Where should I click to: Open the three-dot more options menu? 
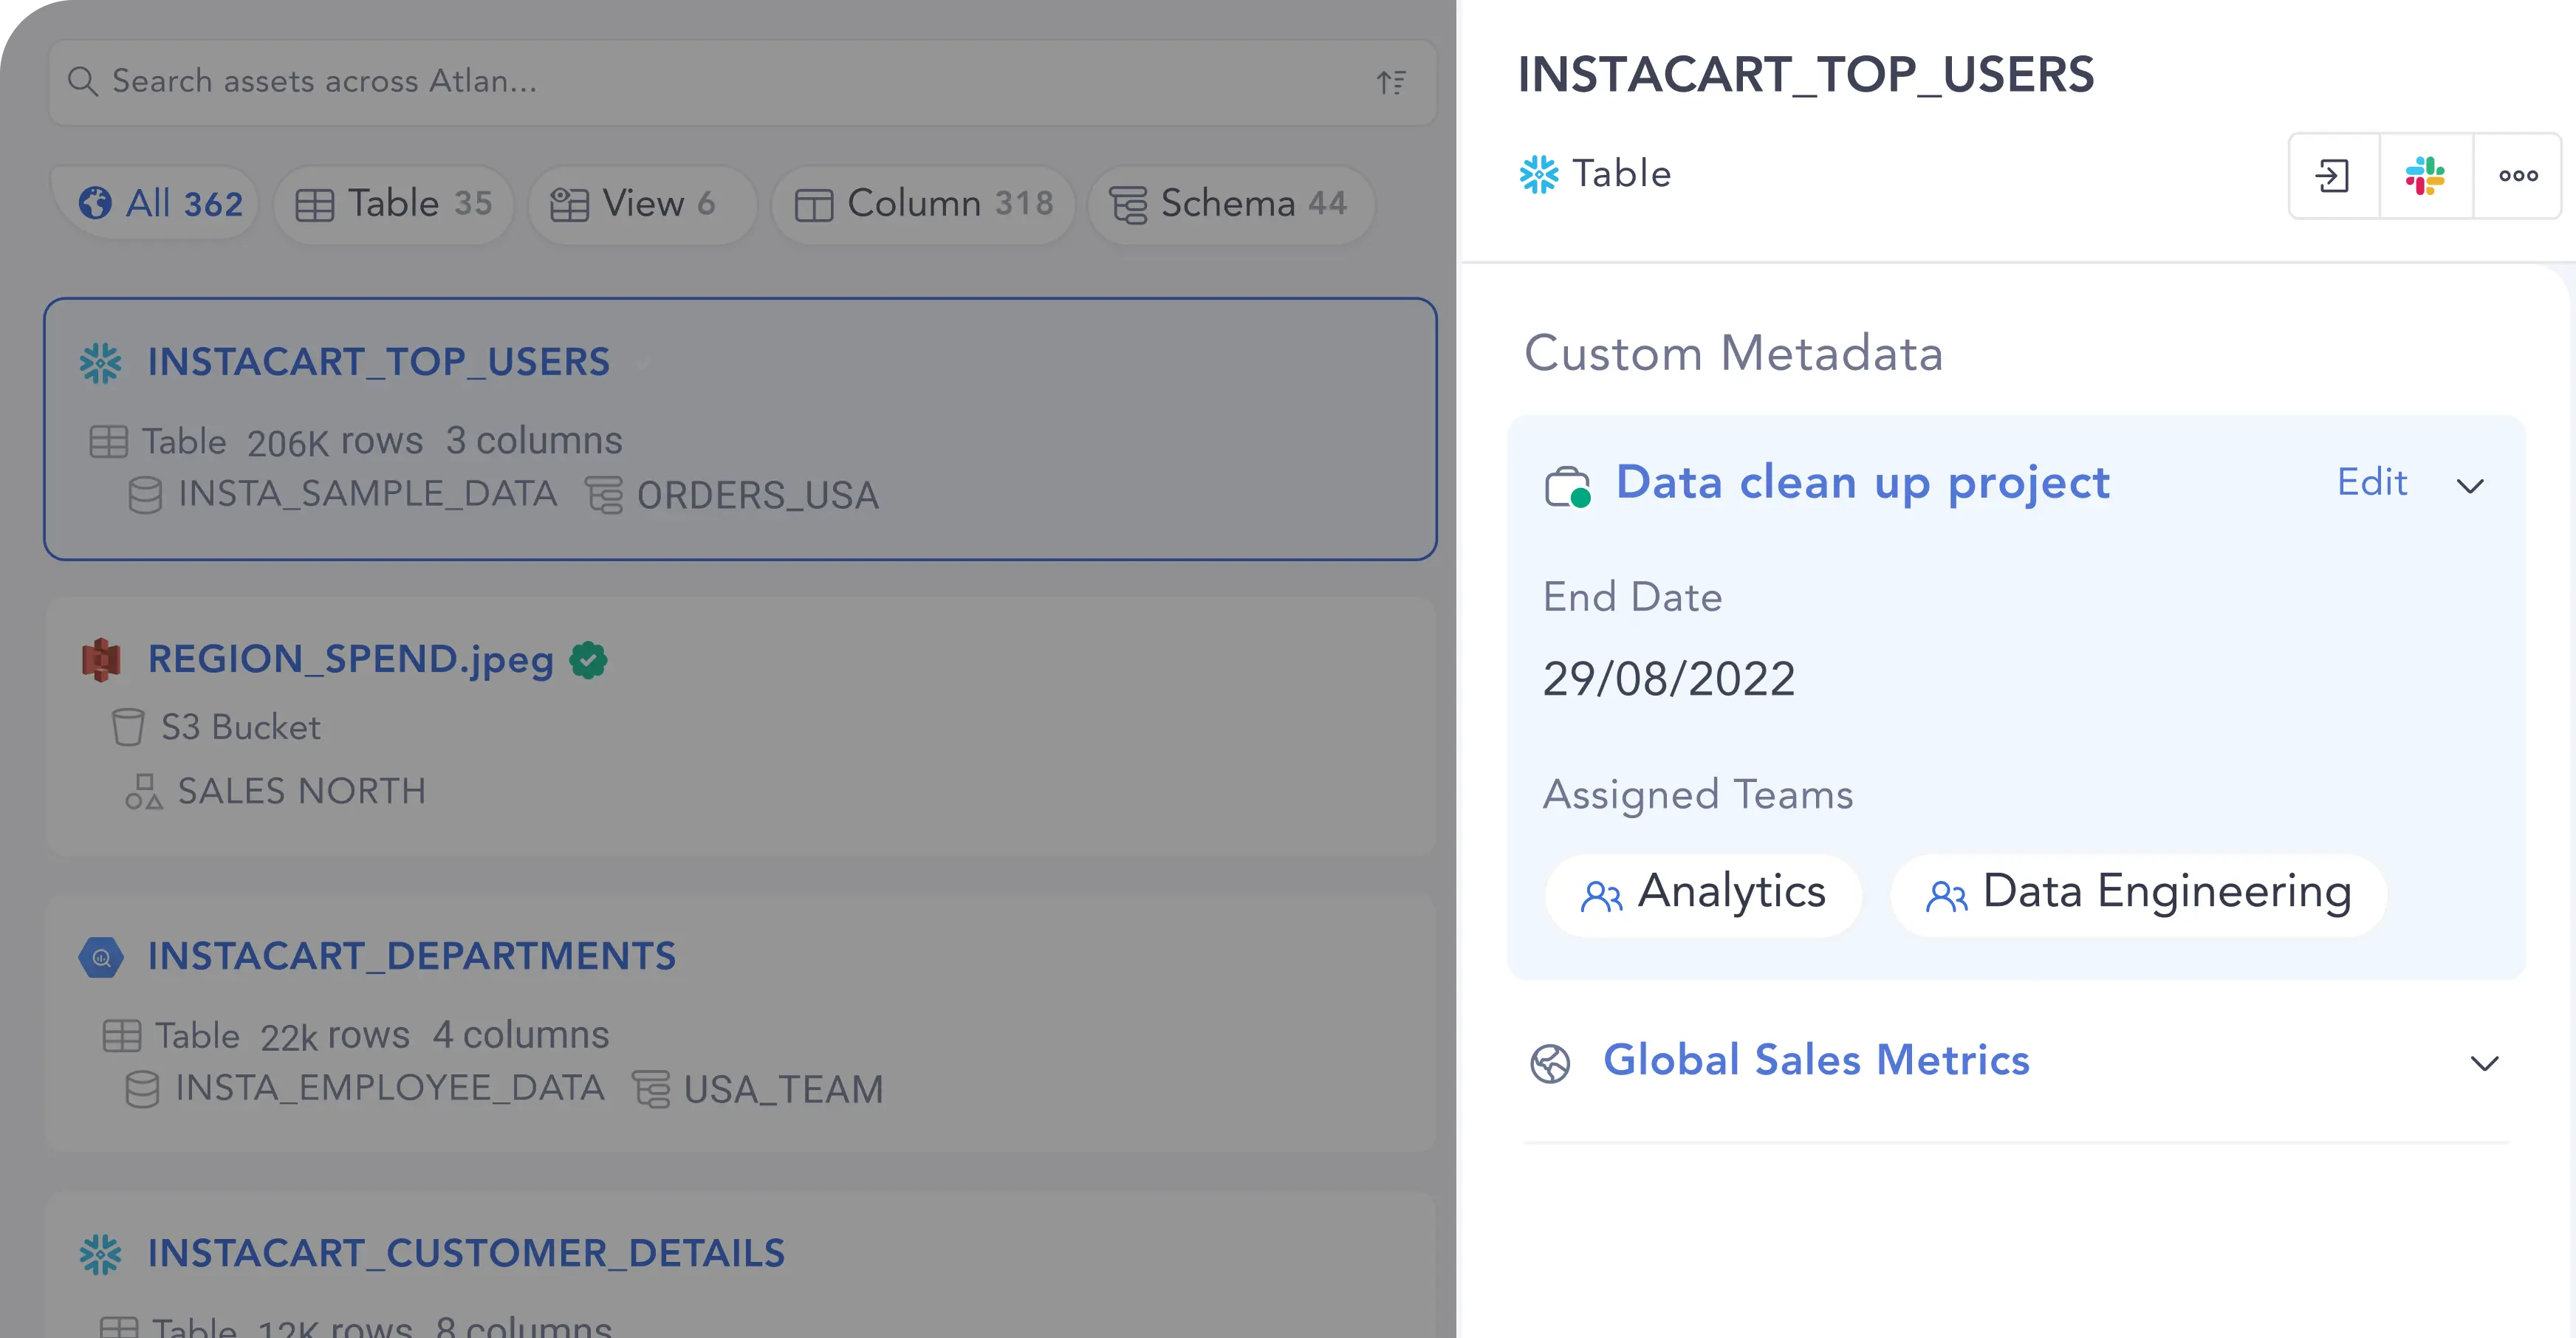pos(2517,176)
